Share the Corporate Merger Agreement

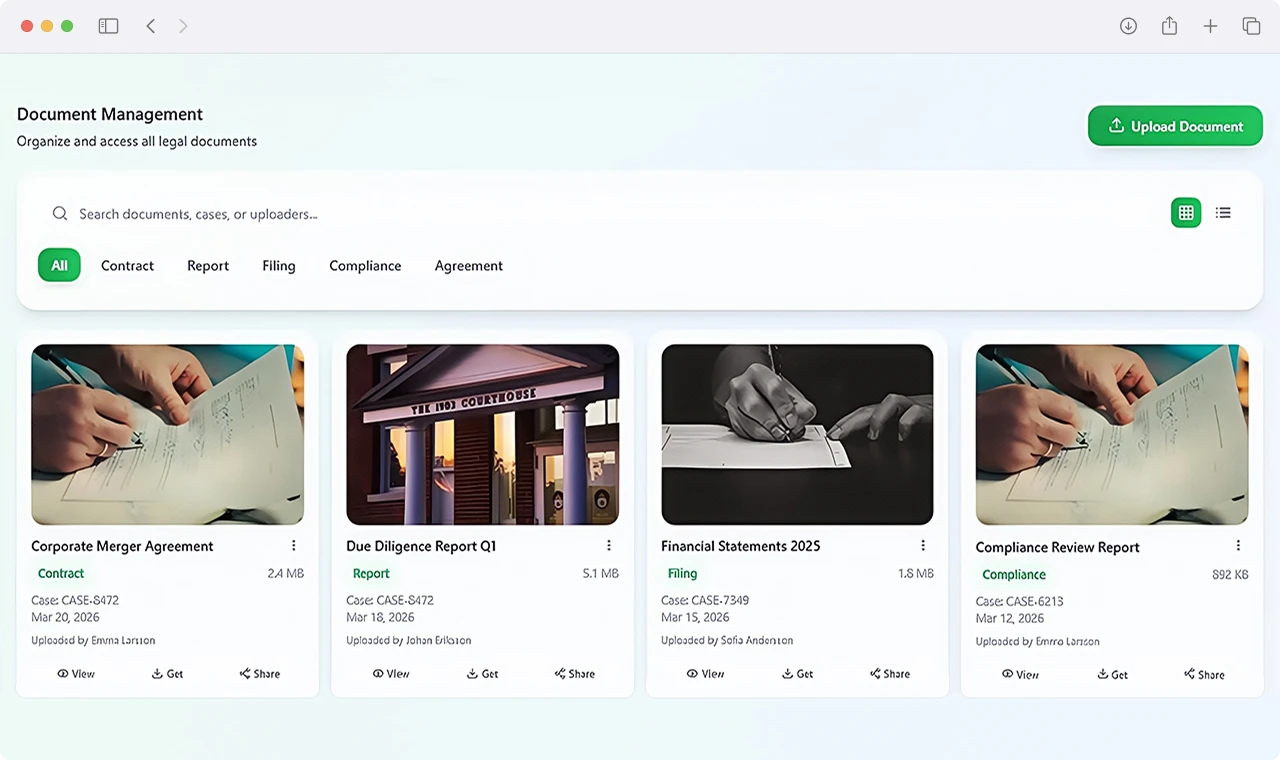pos(260,674)
